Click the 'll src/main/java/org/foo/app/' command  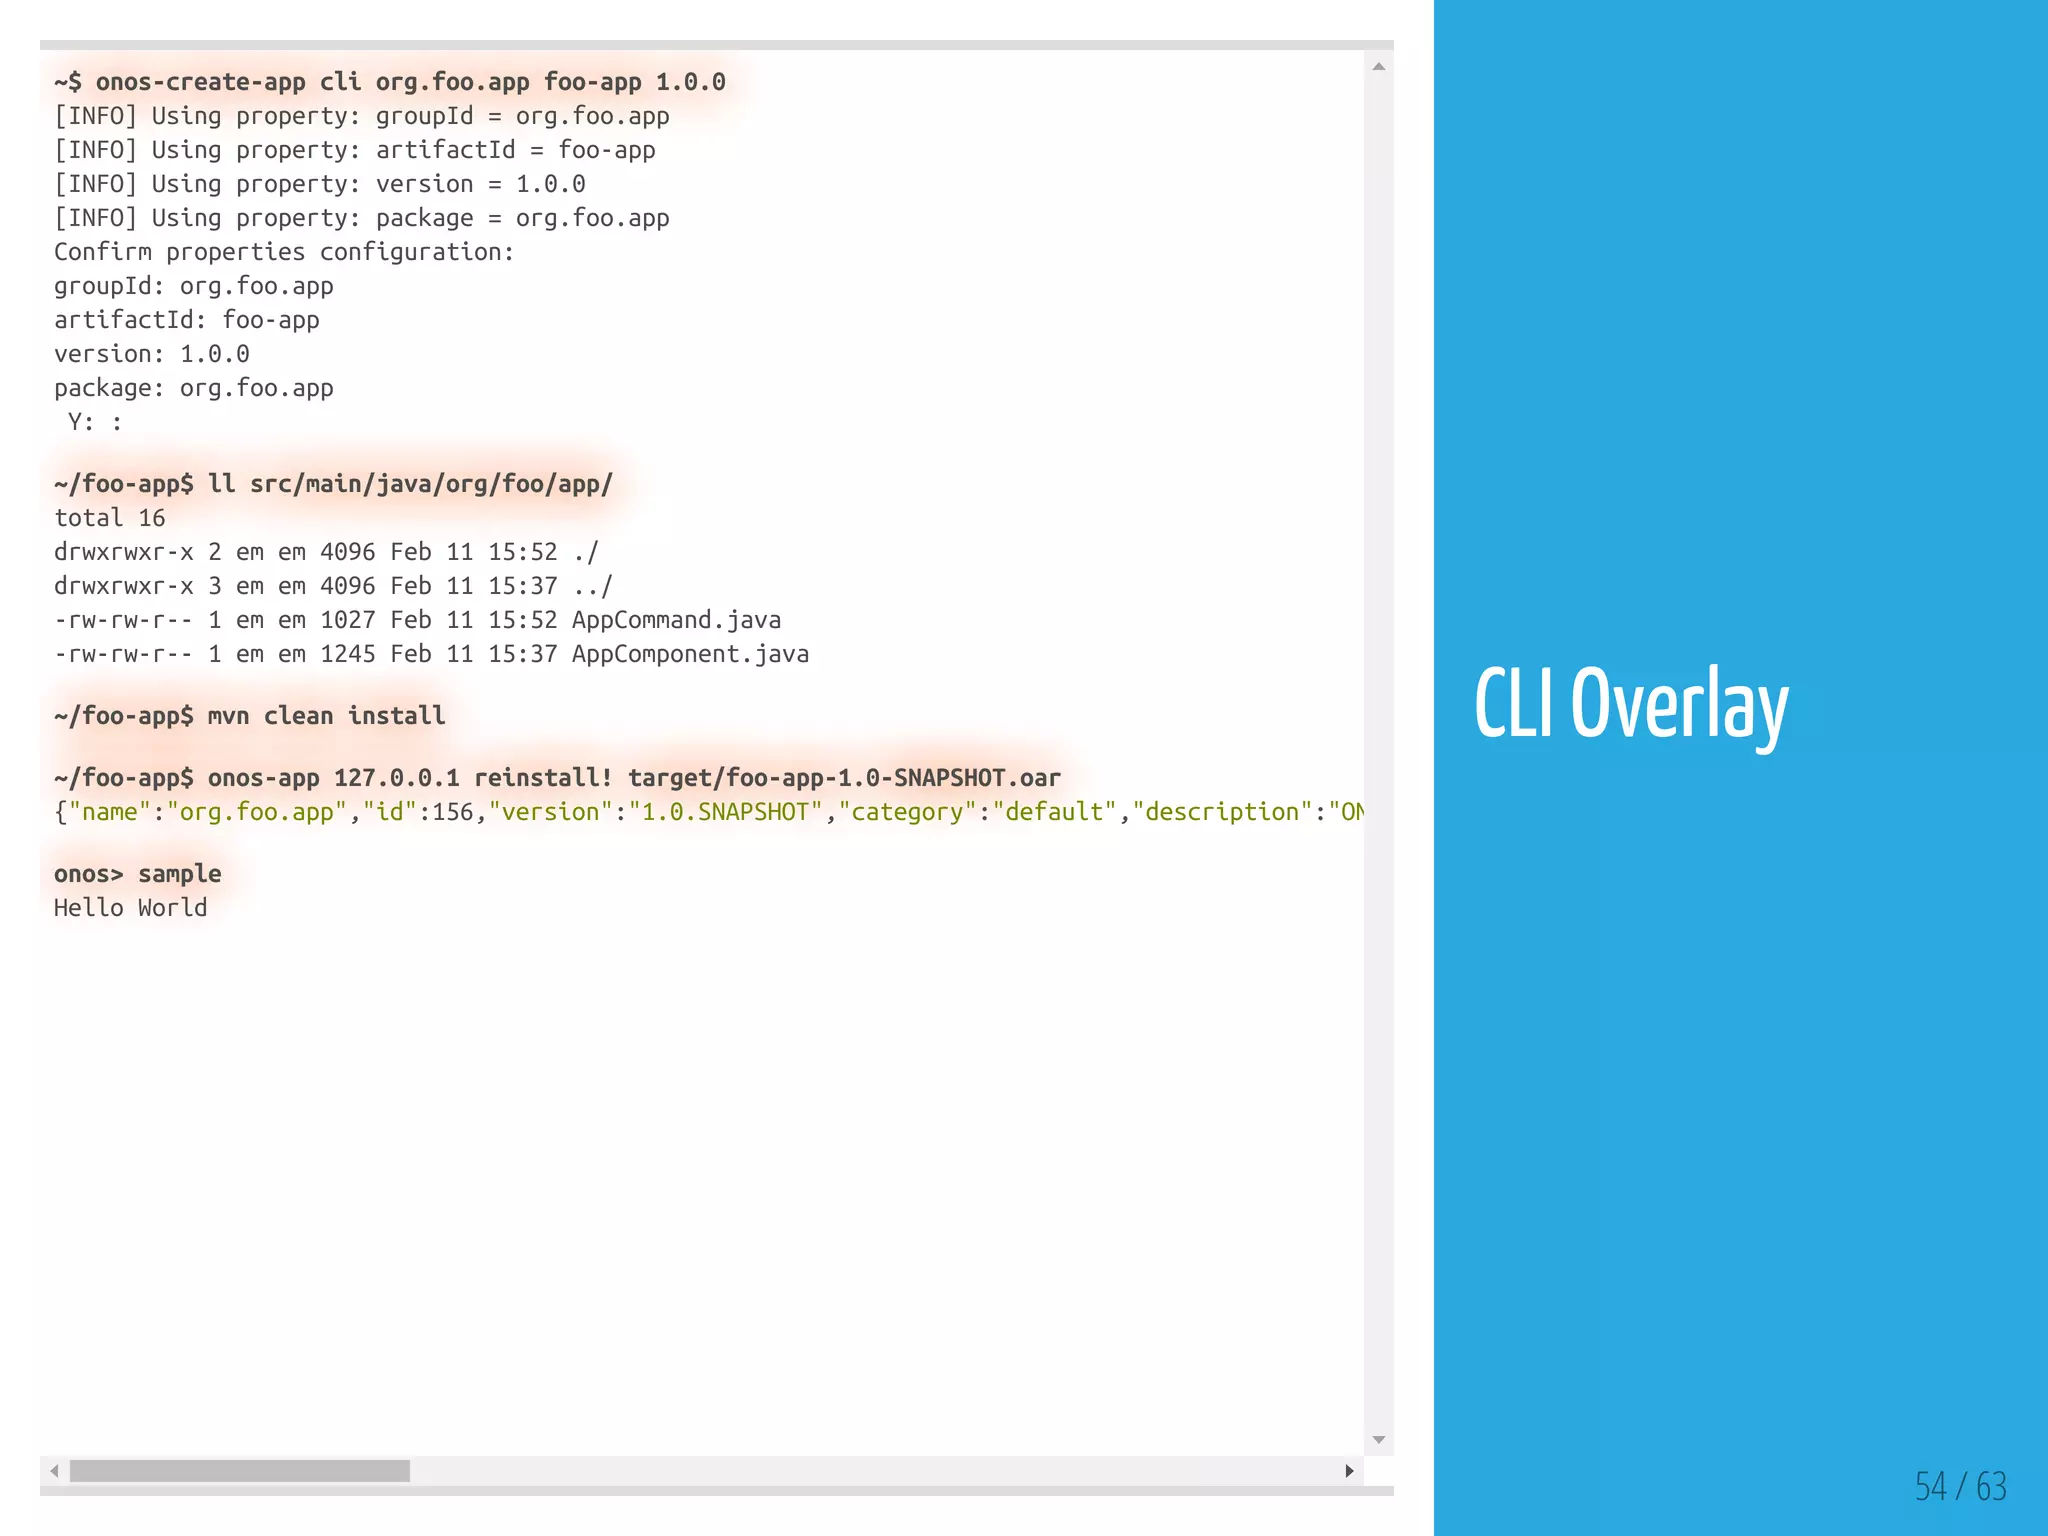(x=334, y=484)
